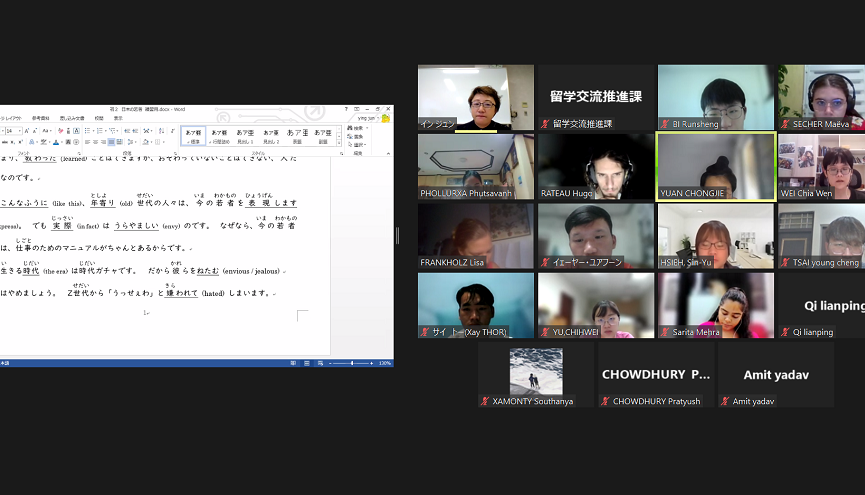865x495 pixels.
Task: Select YUAN CHONGJIE's highlighted video tile
Action: [715, 166]
